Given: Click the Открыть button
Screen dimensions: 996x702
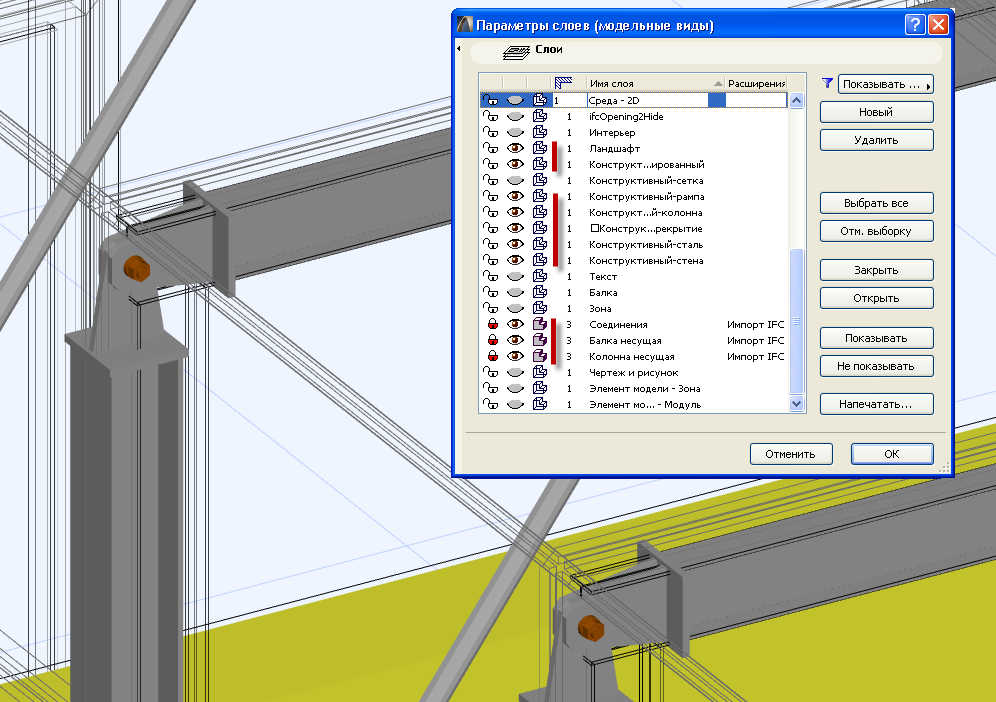Looking at the screenshot, I should coord(877,298).
